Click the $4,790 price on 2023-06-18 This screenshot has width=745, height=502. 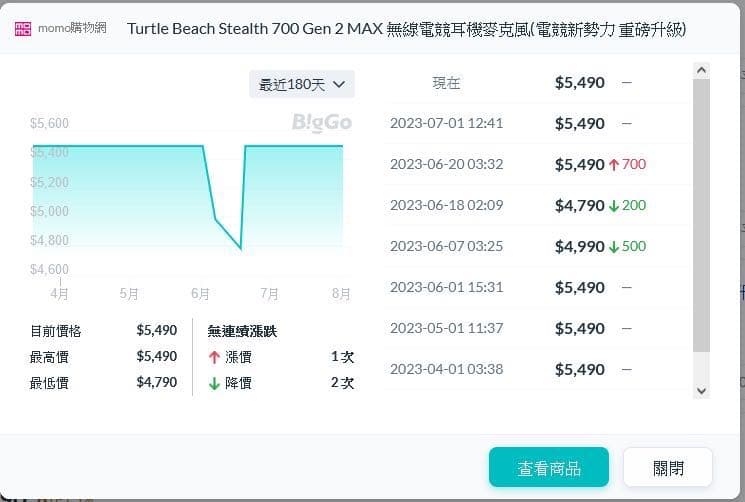click(x=580, y=206)
